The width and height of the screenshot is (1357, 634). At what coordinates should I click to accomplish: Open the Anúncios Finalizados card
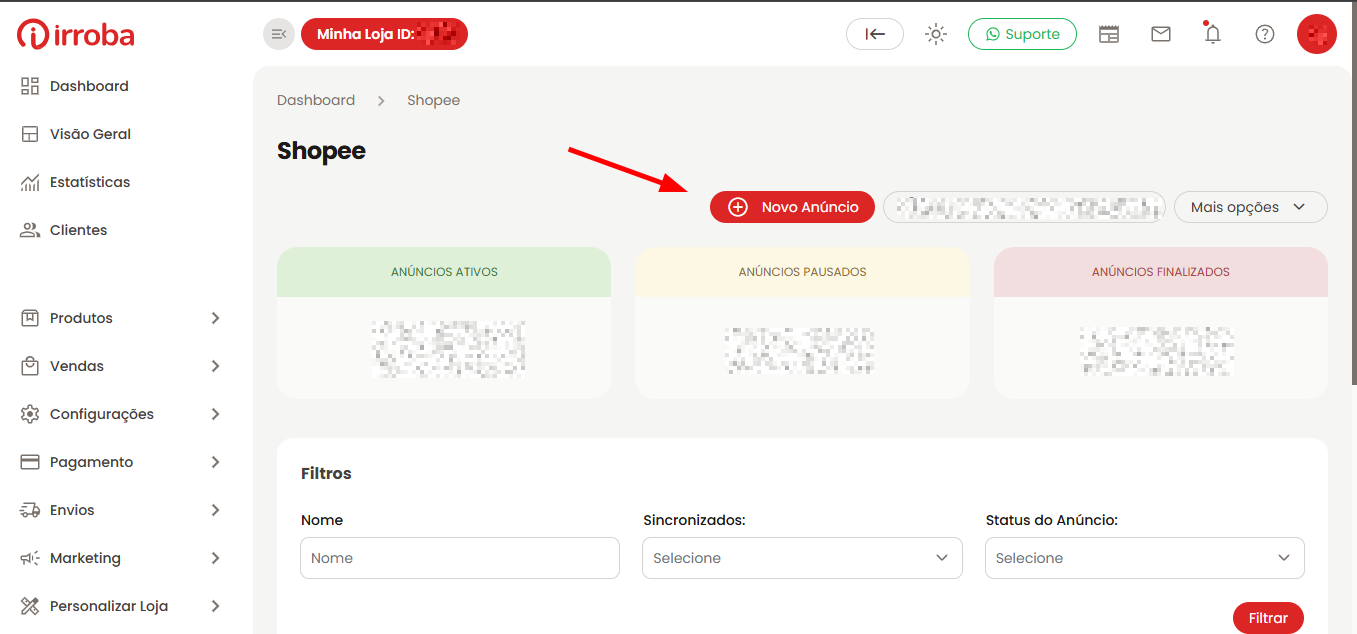pyautogui.click(x=1161, y=323)
